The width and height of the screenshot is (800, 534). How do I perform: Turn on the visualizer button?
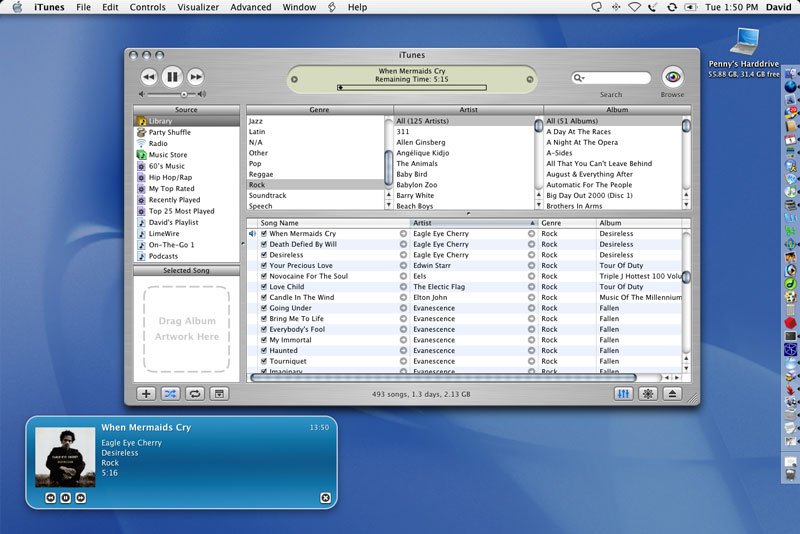tap(648, 394)
